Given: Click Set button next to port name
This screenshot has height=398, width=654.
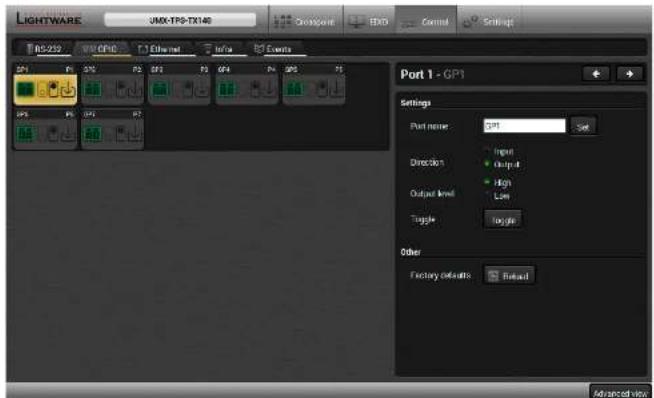Looking at the screenshot, I should coord(583,126).
